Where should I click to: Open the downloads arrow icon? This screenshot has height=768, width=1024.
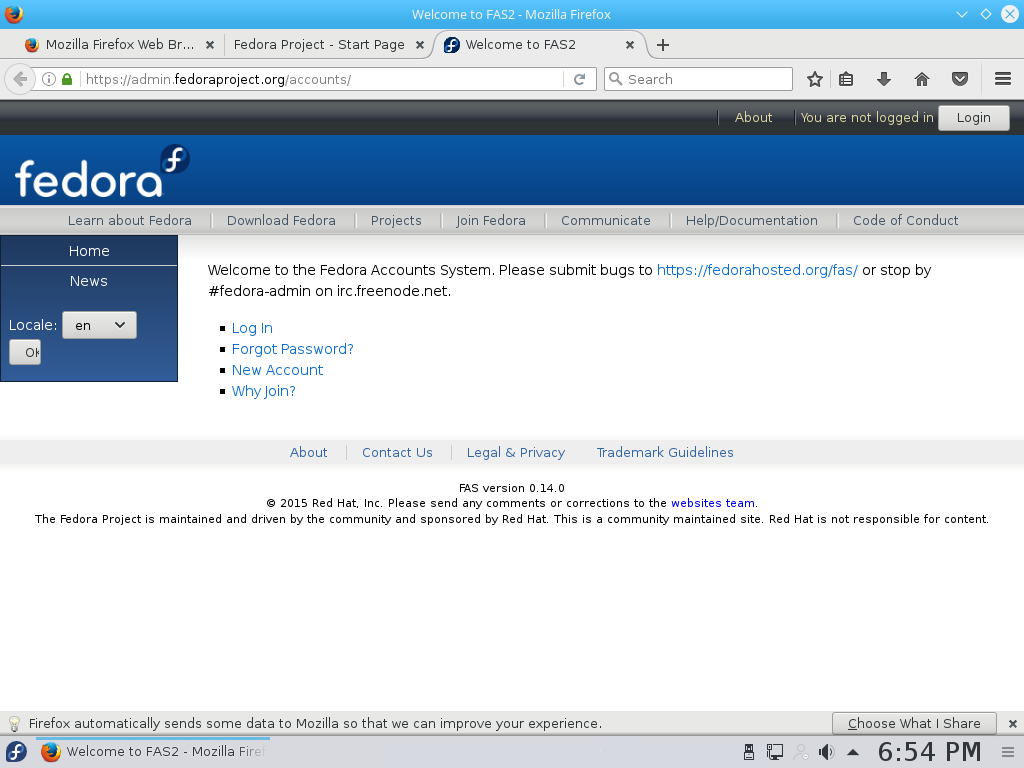pyautogui.click(x=884, y=80)
